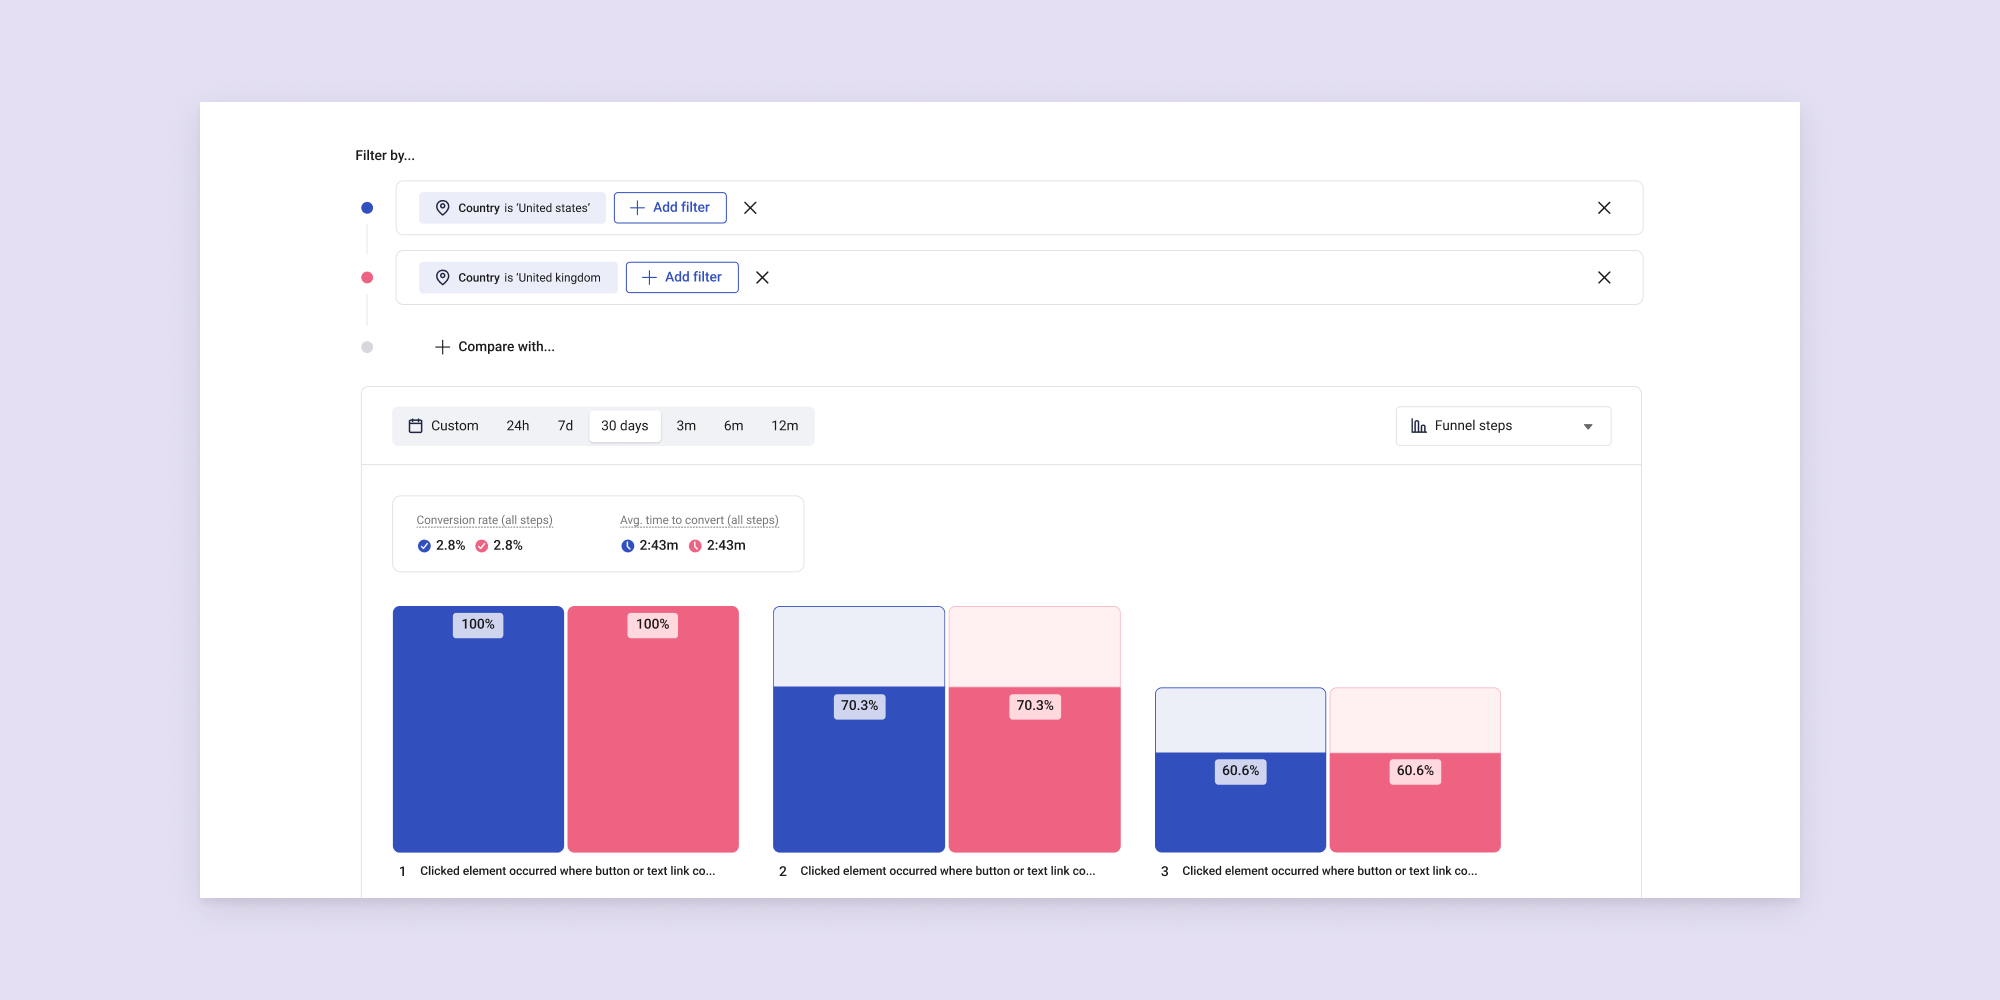
Task: Select the Custom date range tab
Action: pos(443,426)
